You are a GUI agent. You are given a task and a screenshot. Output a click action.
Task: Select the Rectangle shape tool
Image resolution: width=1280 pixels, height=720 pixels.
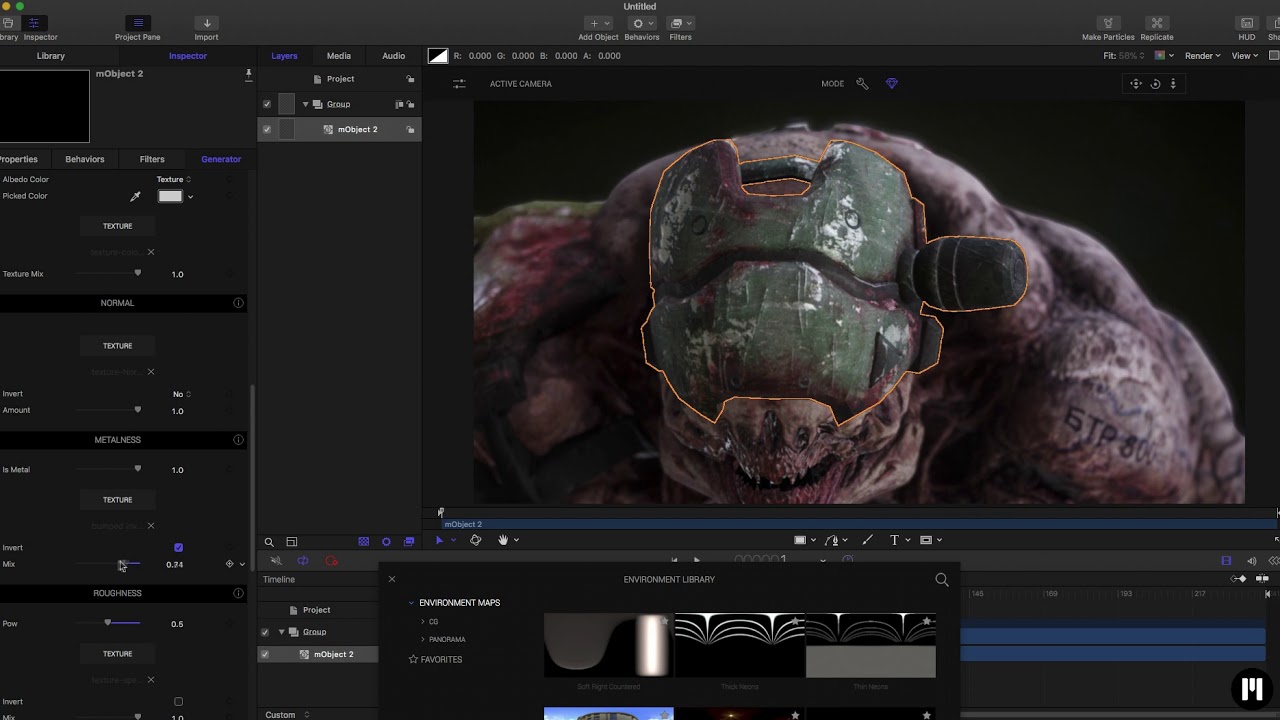pyautogui.click(x=800, y=540)
